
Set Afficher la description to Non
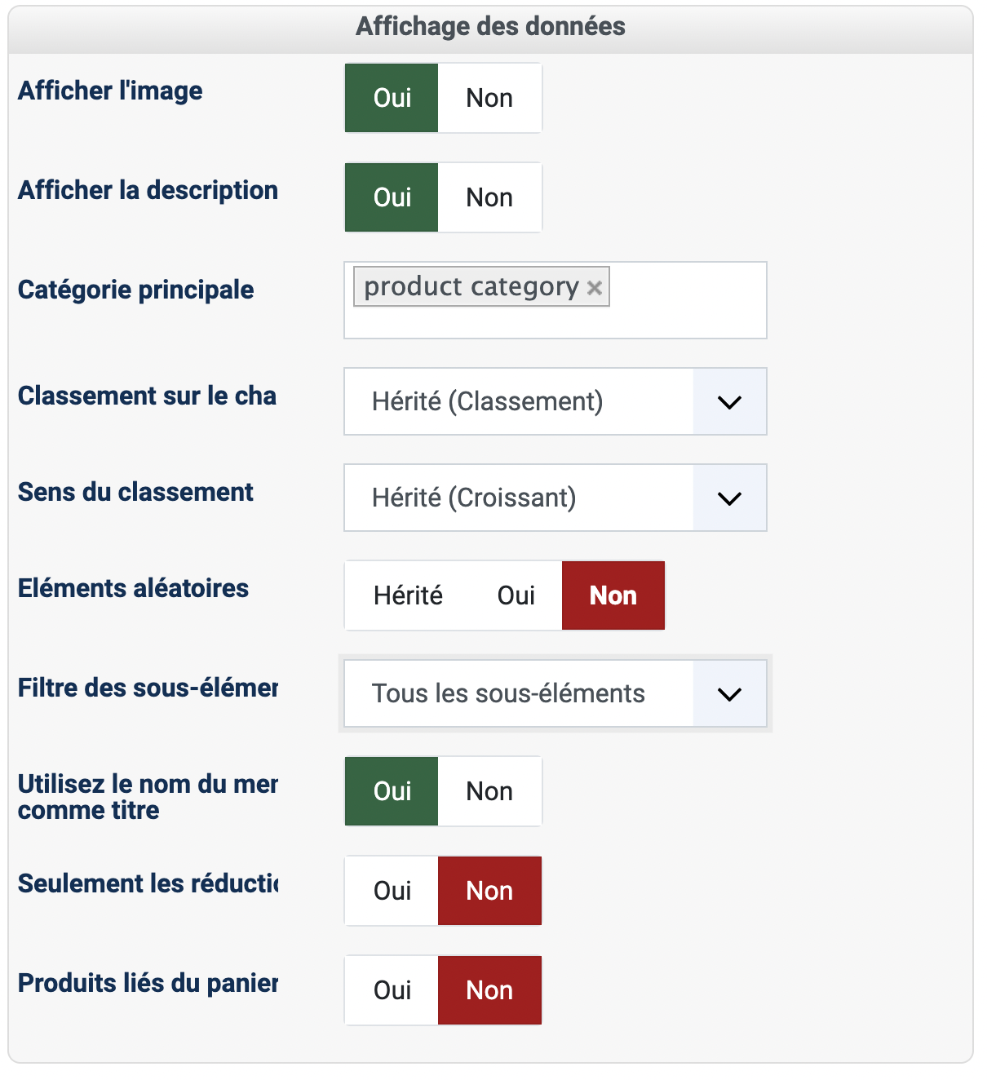coord(489,197)
